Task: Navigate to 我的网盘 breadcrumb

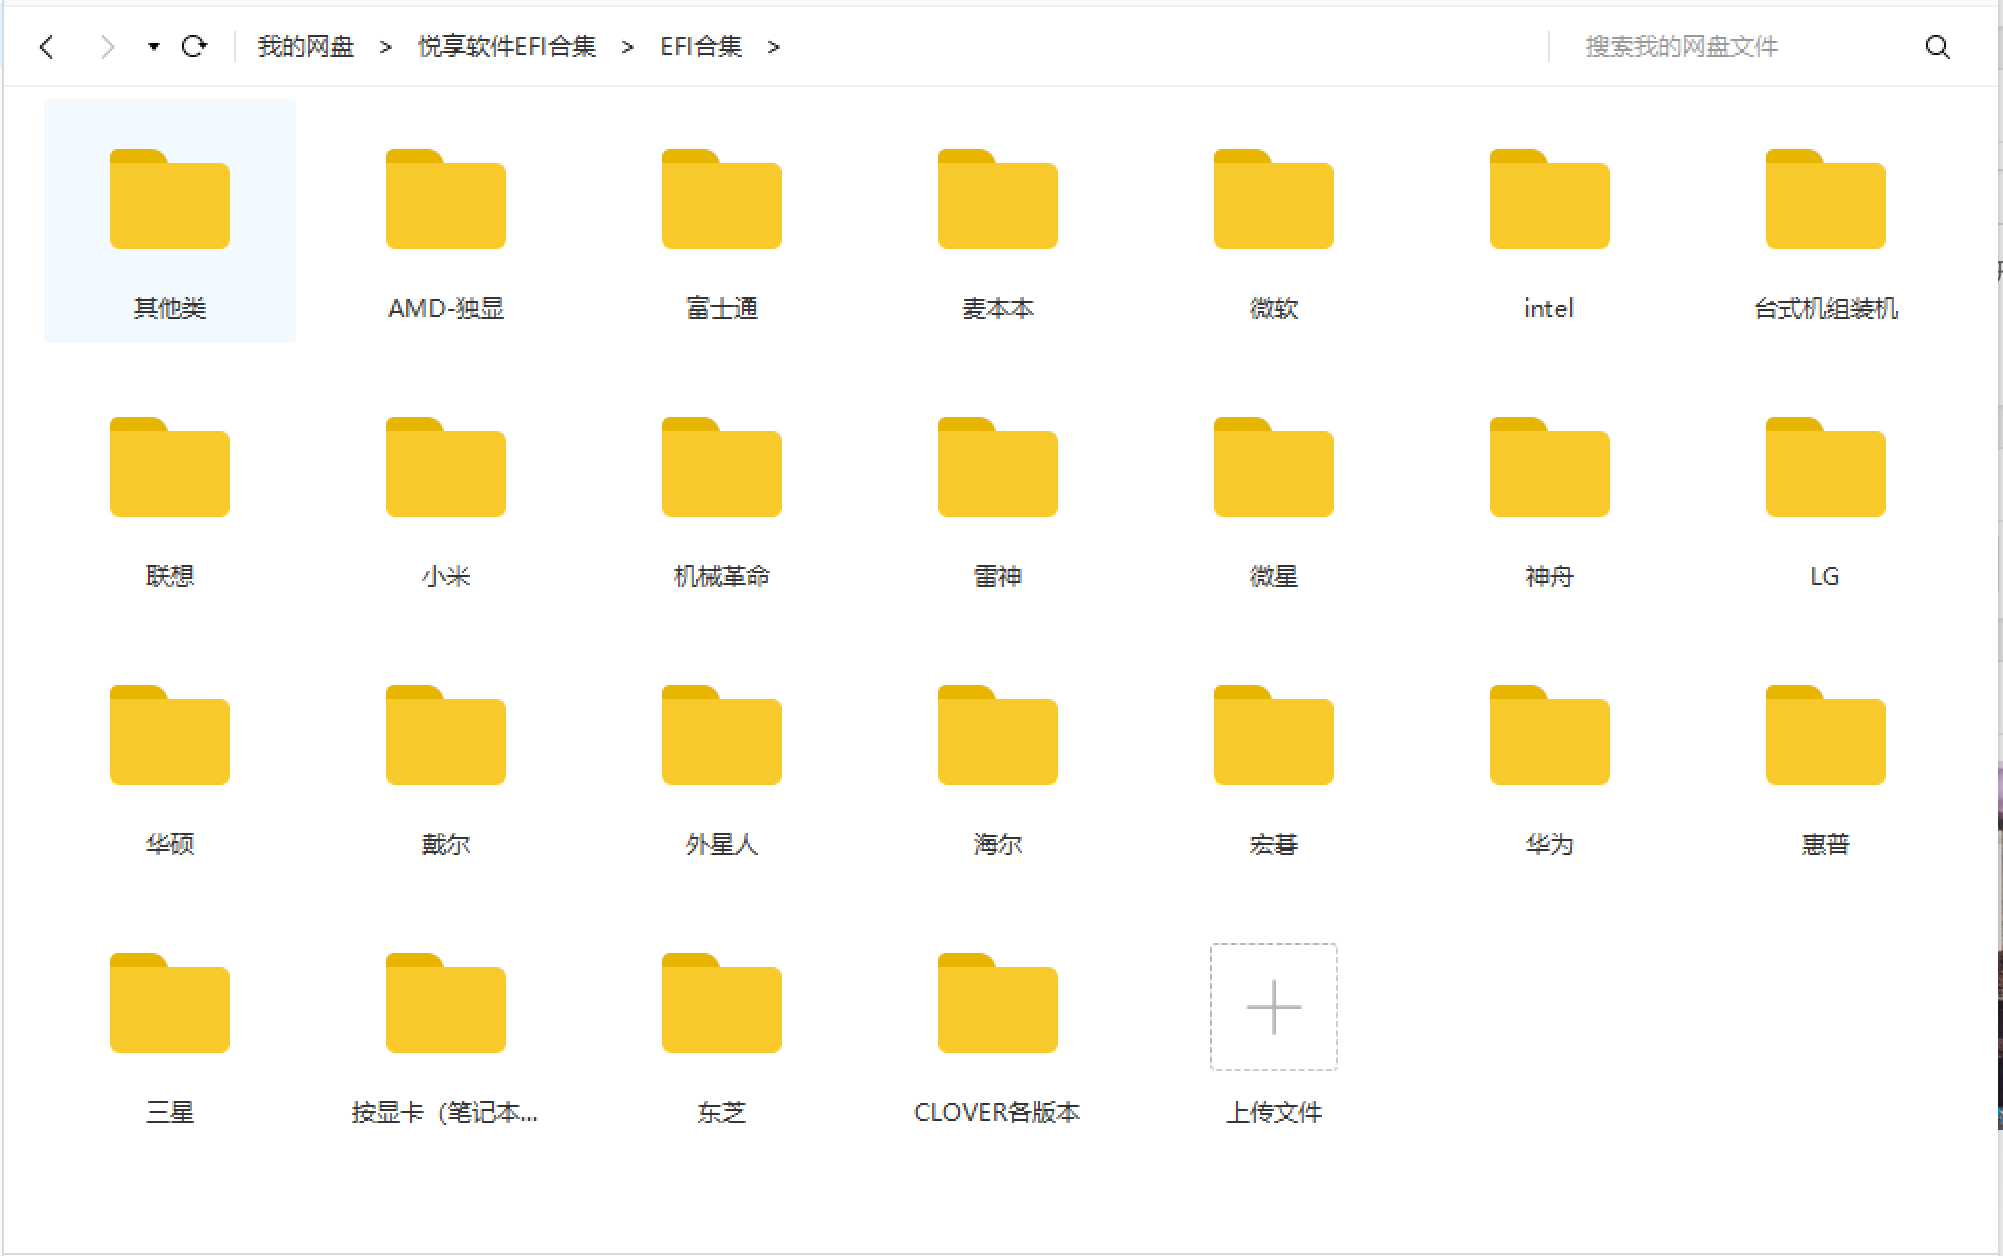Action: (x=305, y=47)
